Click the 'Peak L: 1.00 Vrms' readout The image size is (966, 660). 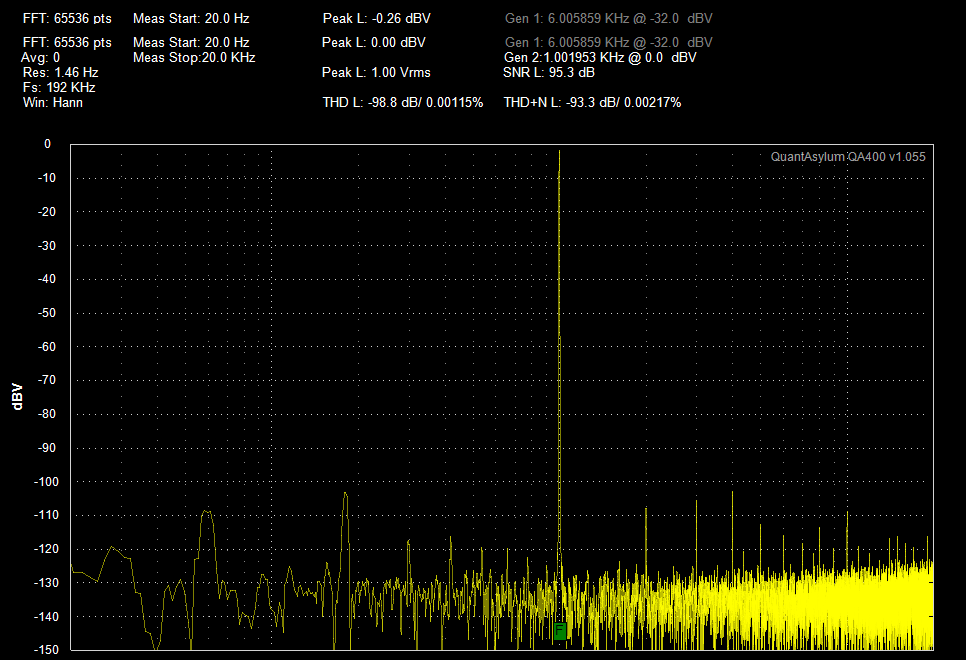376,73
